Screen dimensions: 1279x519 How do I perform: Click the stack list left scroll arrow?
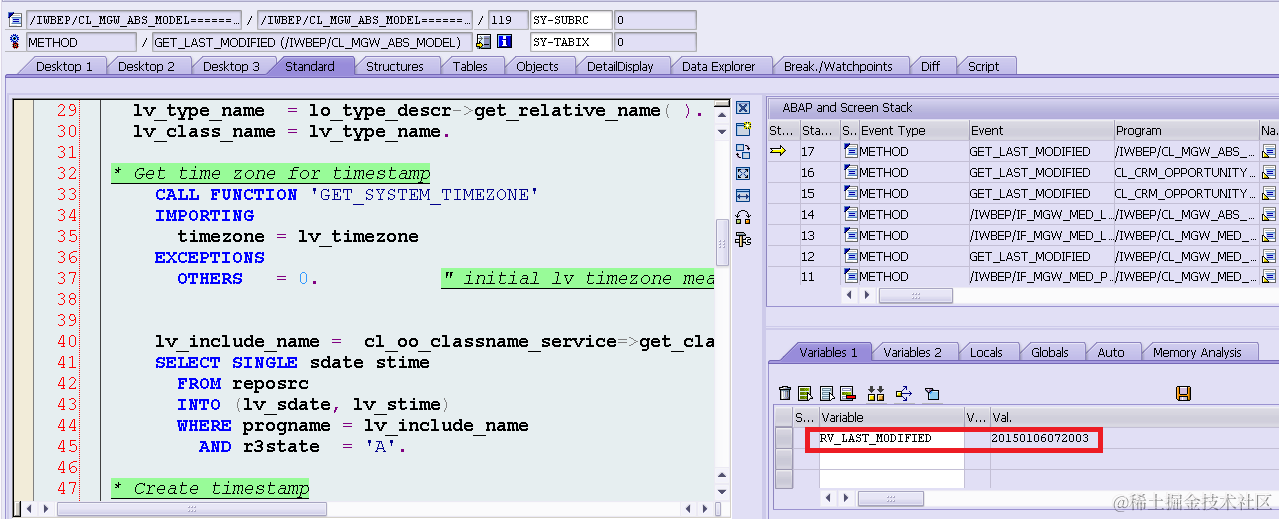point(851,296)
